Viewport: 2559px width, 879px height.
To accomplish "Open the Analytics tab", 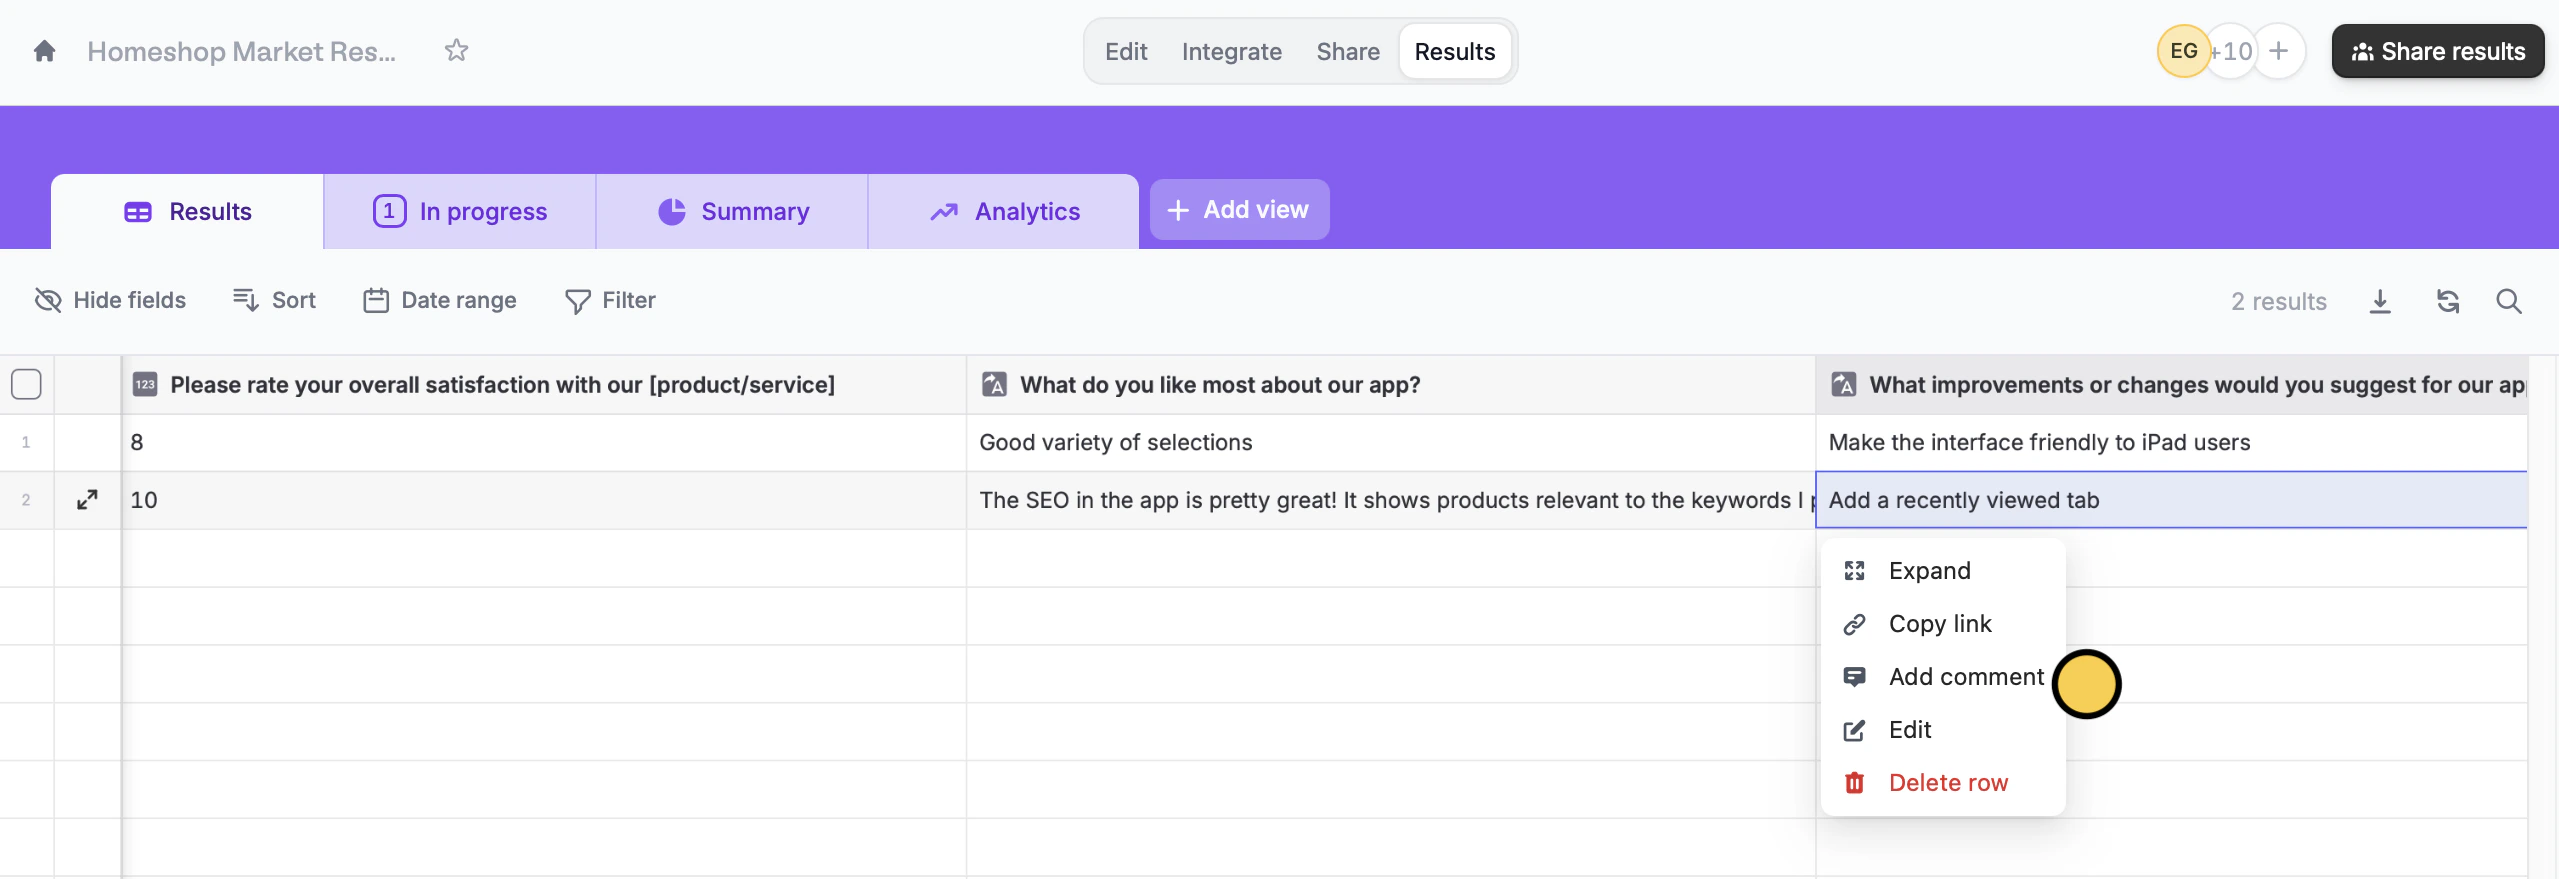I will (x=1004, y=212).
